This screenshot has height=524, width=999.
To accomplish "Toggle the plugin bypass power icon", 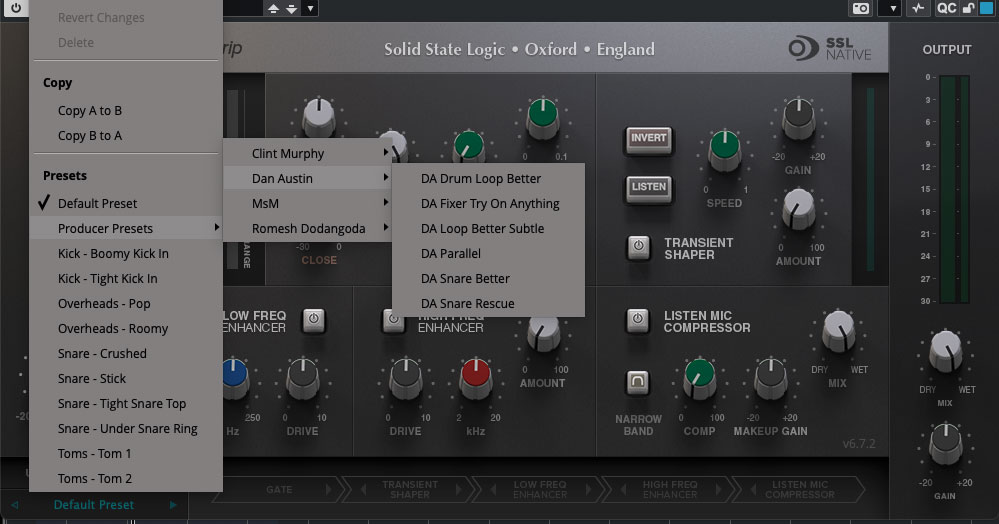I will (15, 8).
